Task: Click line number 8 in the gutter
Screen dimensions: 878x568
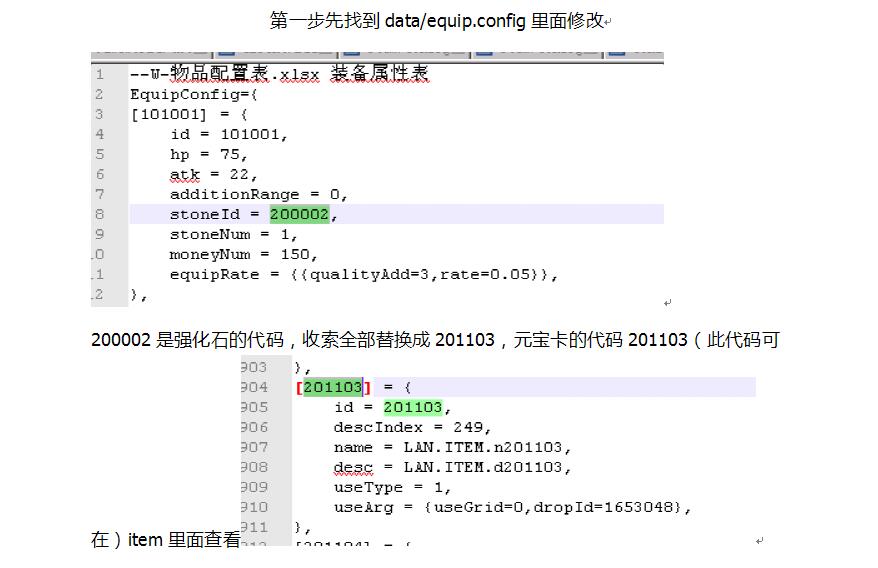Action: (99, 214)
